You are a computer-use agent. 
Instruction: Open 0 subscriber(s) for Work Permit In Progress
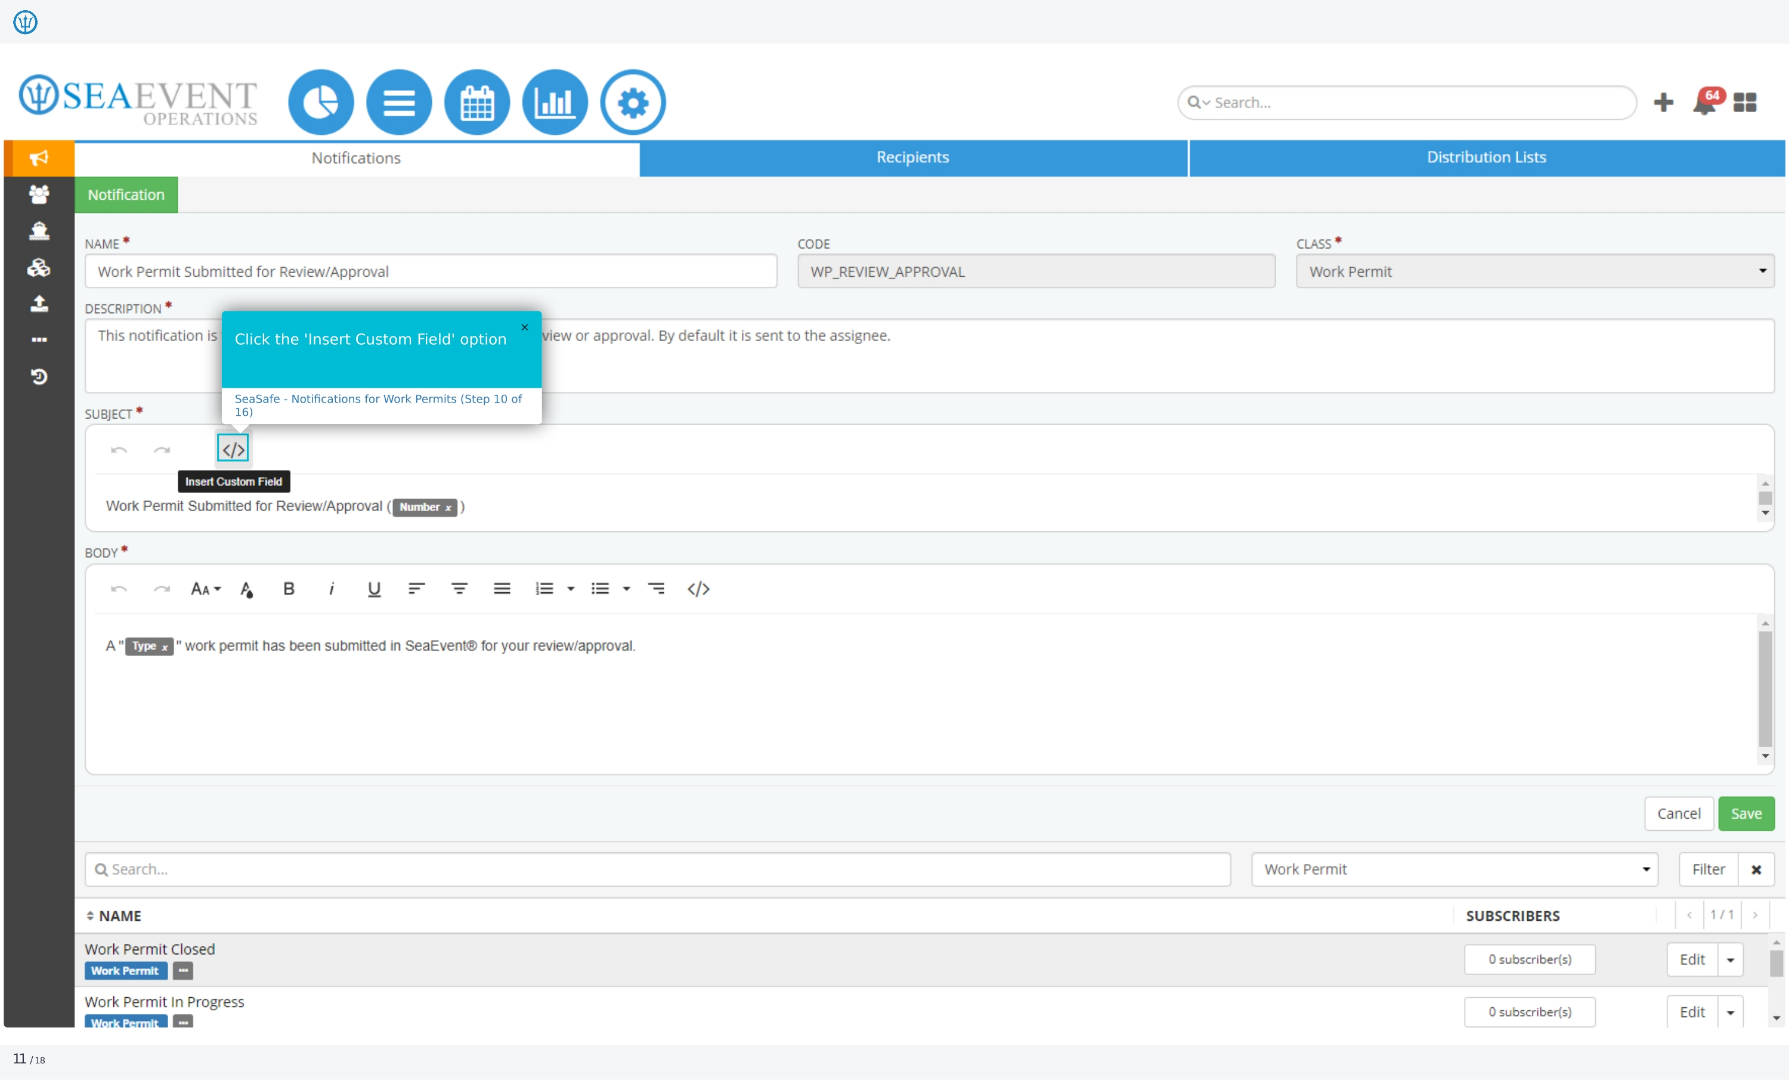click(x=1529, y=1012)
